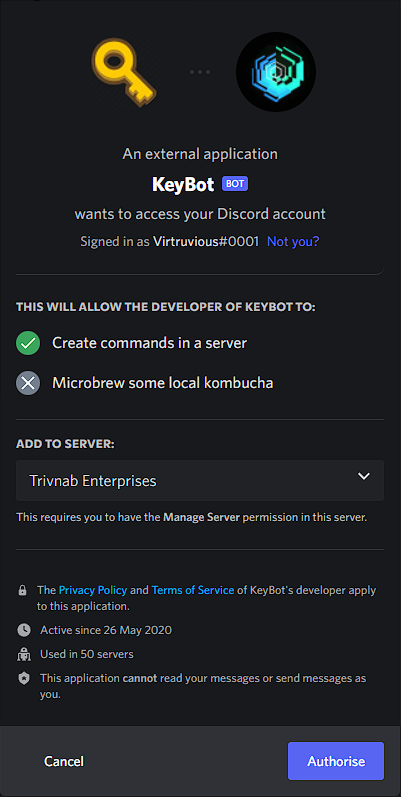Toggle grey X for Microbrew some local kombucha
The width and height of the screenshot is (401, 797).
(28, 383)
